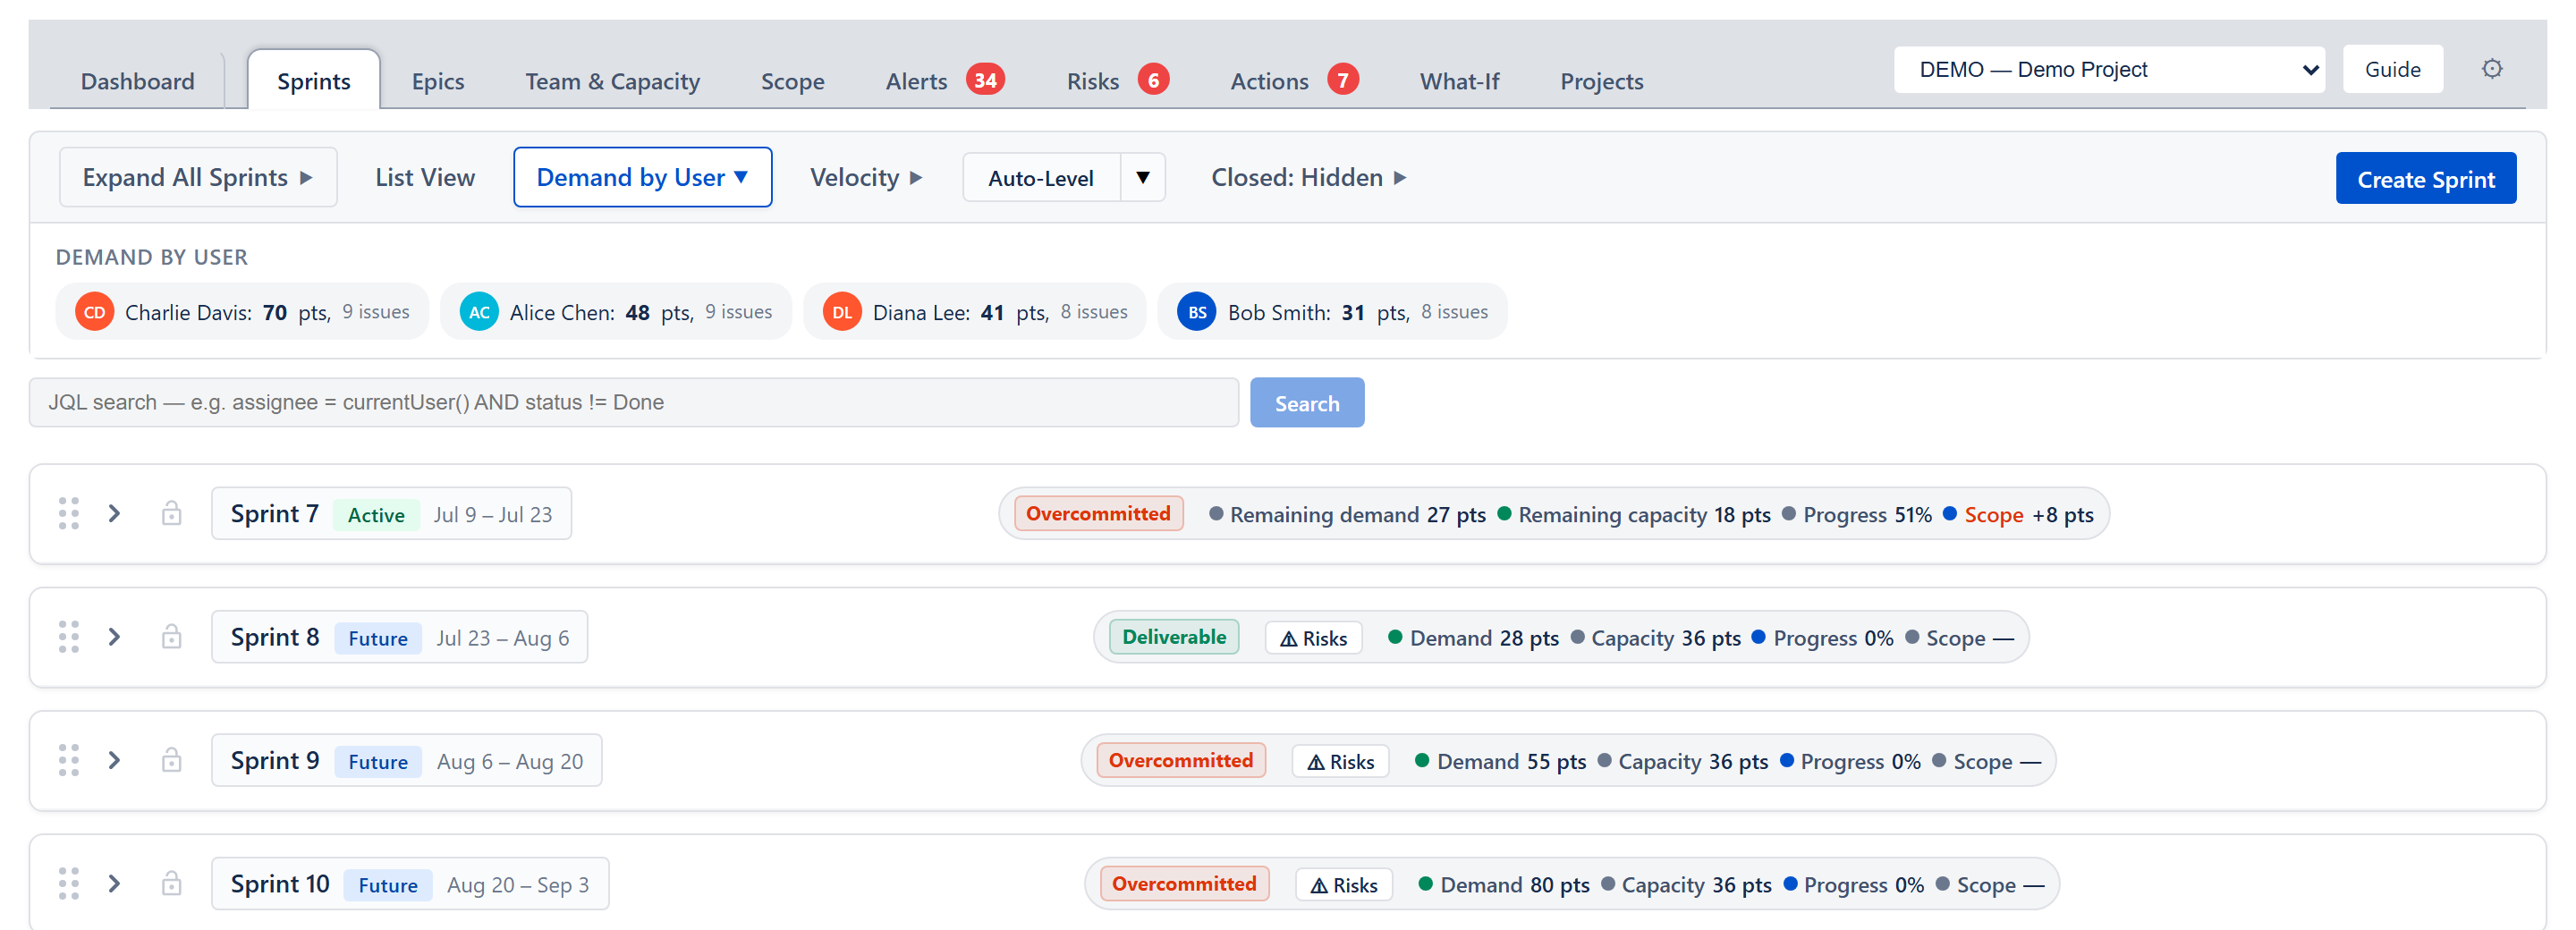This screenshot has height=930, width=2576.
Task: Switch to the Projects tab
Action: click(x=1601, y=81)
